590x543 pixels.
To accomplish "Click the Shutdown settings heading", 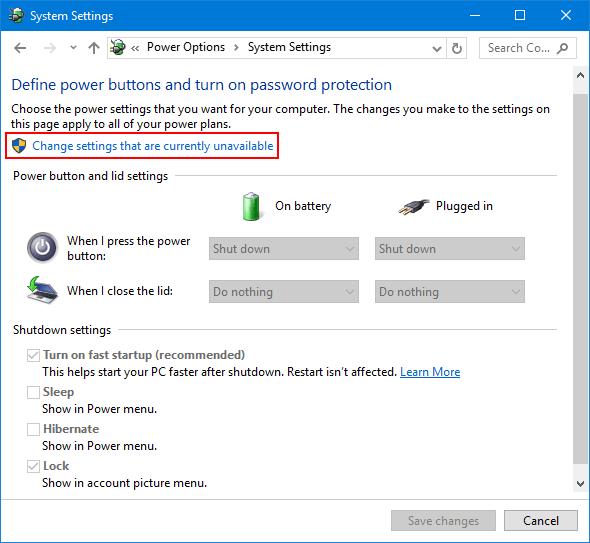I will pyautogui.click(x=62, y=330).
